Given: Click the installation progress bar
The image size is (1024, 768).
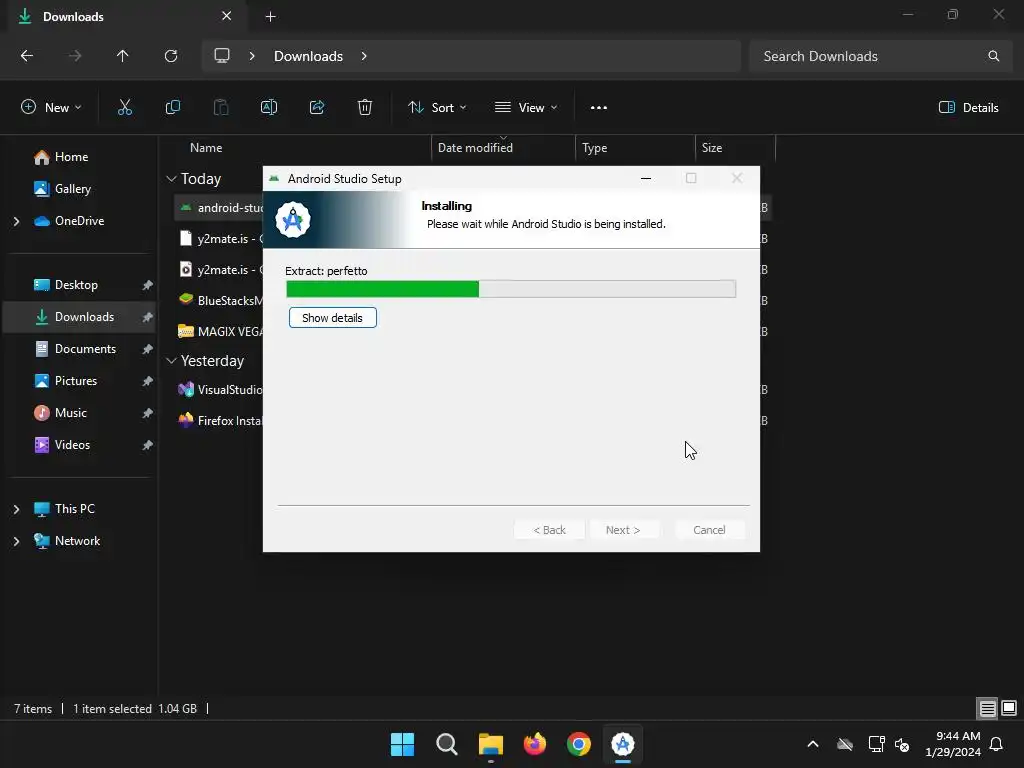Looking at the screenshot, I should click(511, 289).
